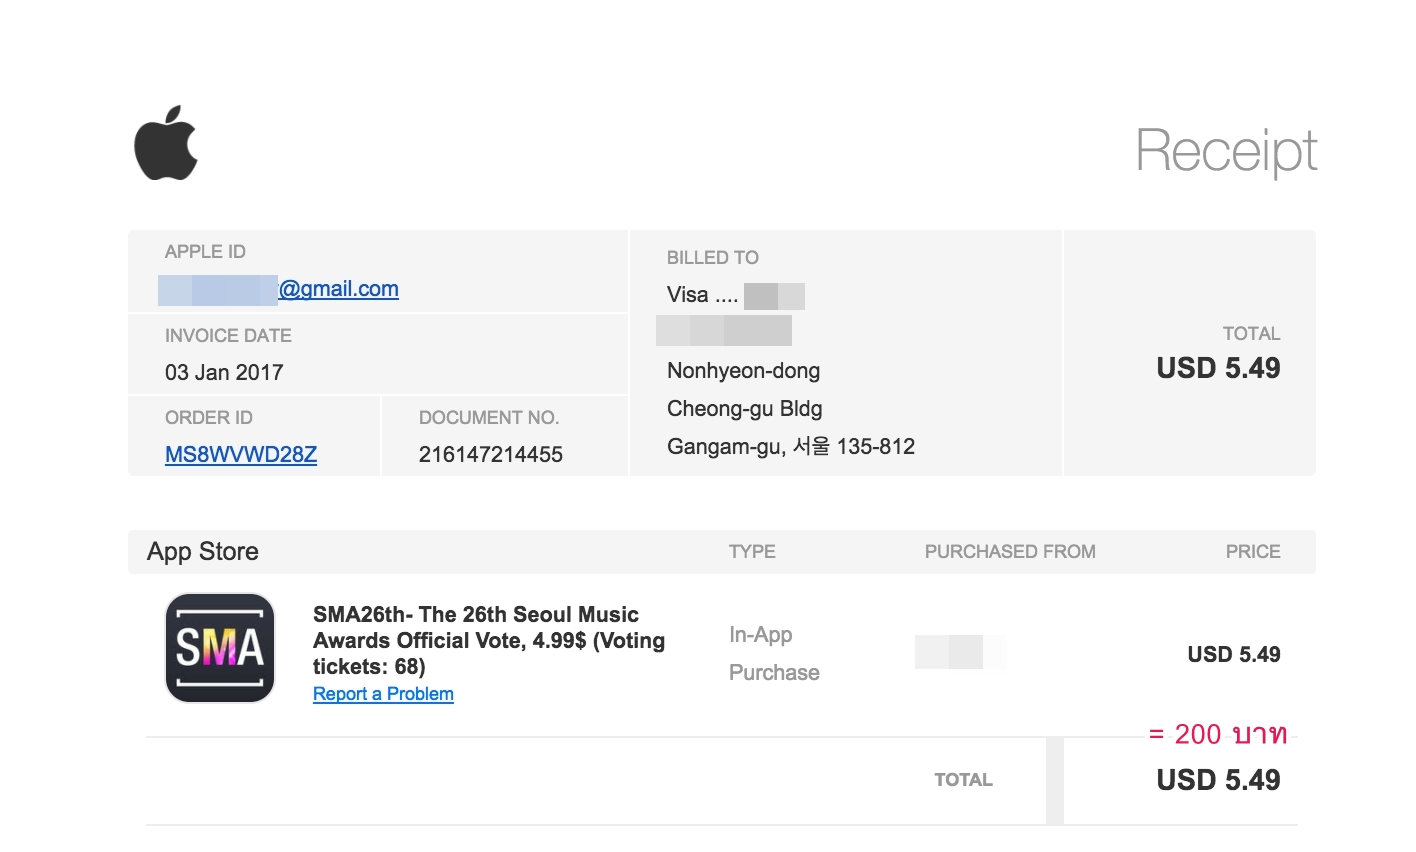Click the invoice date 03 Jan 2017
This screenshot has height=852, width=1416.
pos(224,373)
